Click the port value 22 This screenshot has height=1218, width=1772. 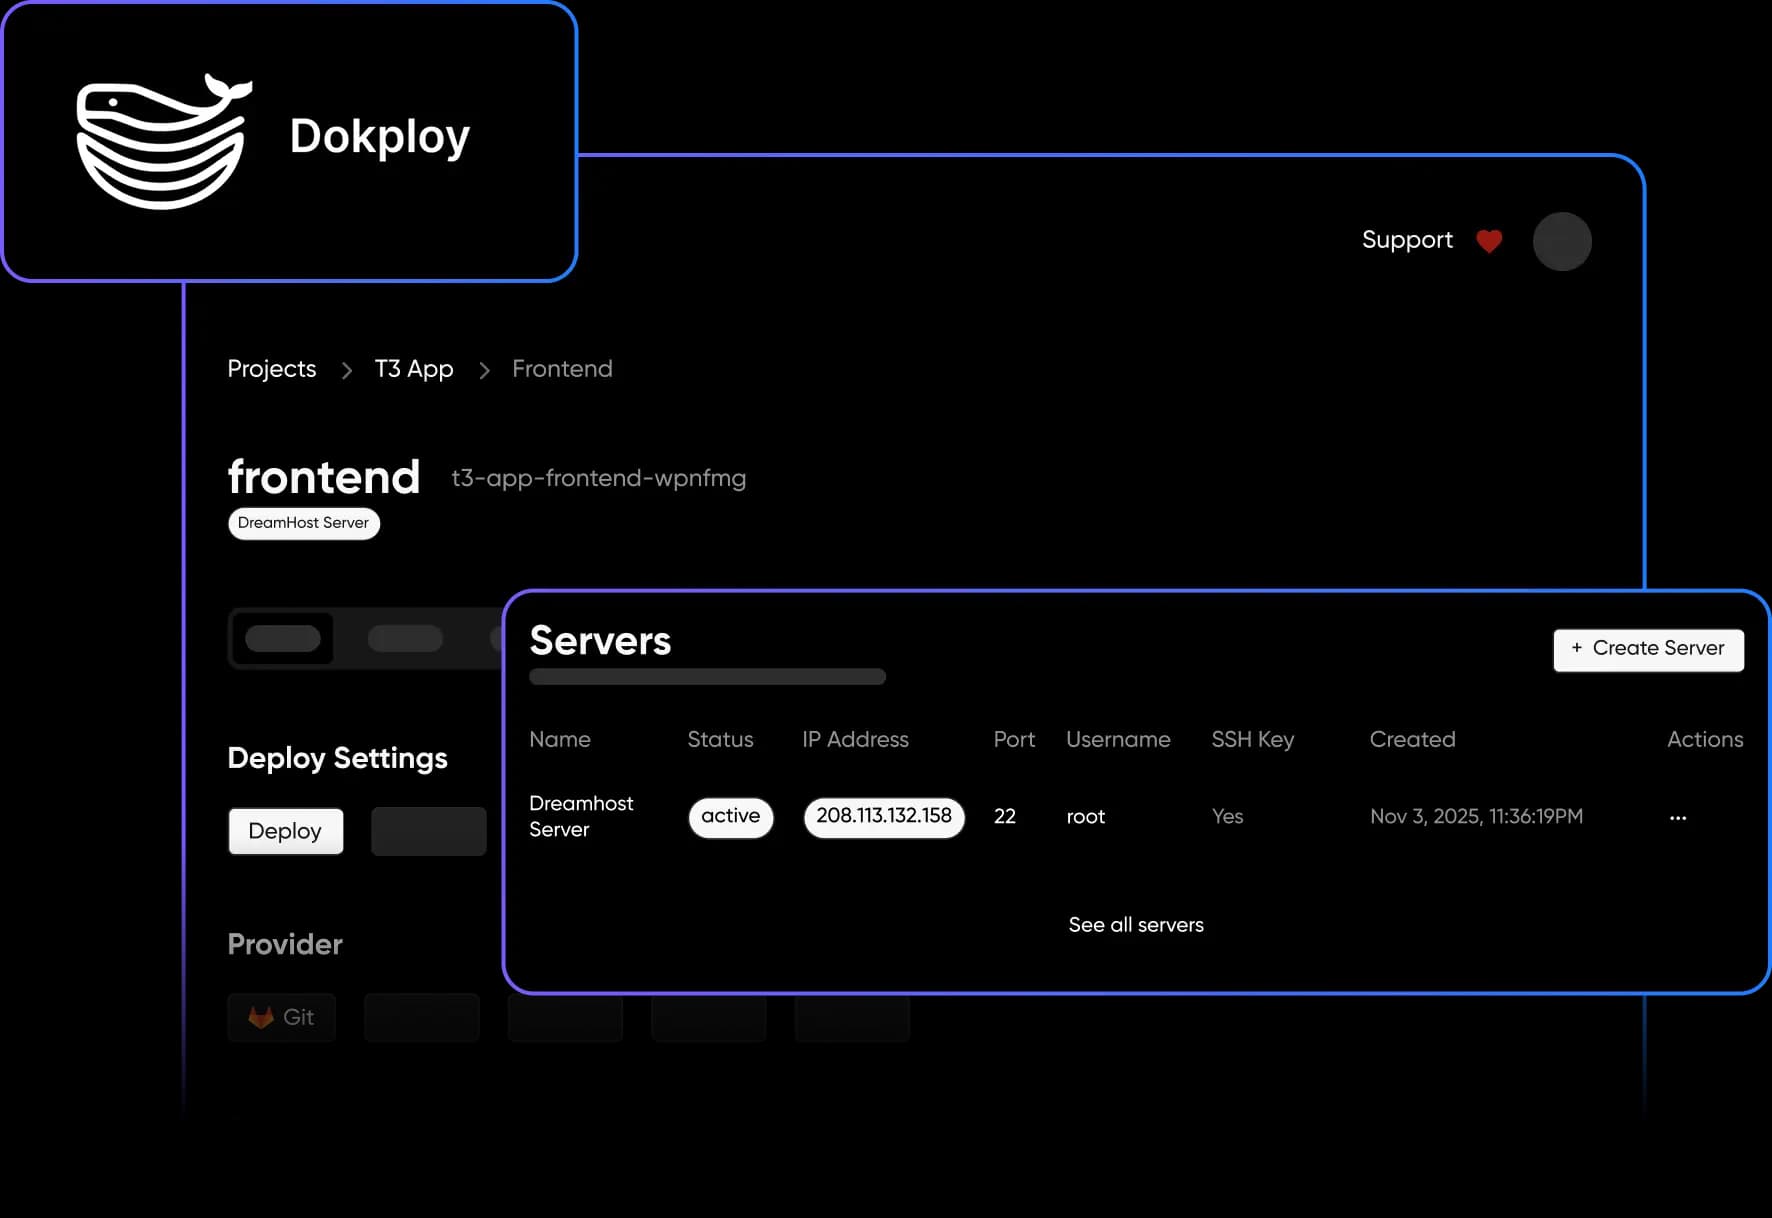[1005, 817]
